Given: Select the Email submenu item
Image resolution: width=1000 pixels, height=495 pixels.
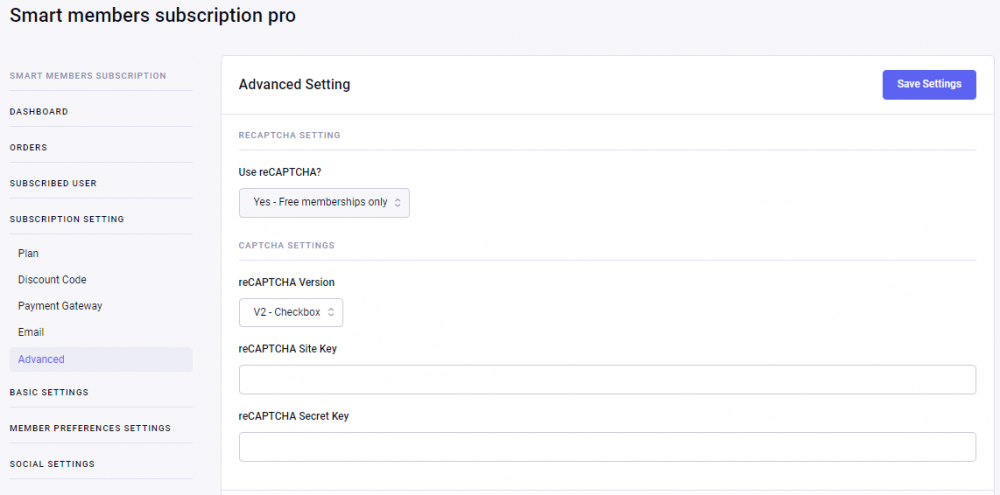Looking at the screenshot, I should coord(31,332).
